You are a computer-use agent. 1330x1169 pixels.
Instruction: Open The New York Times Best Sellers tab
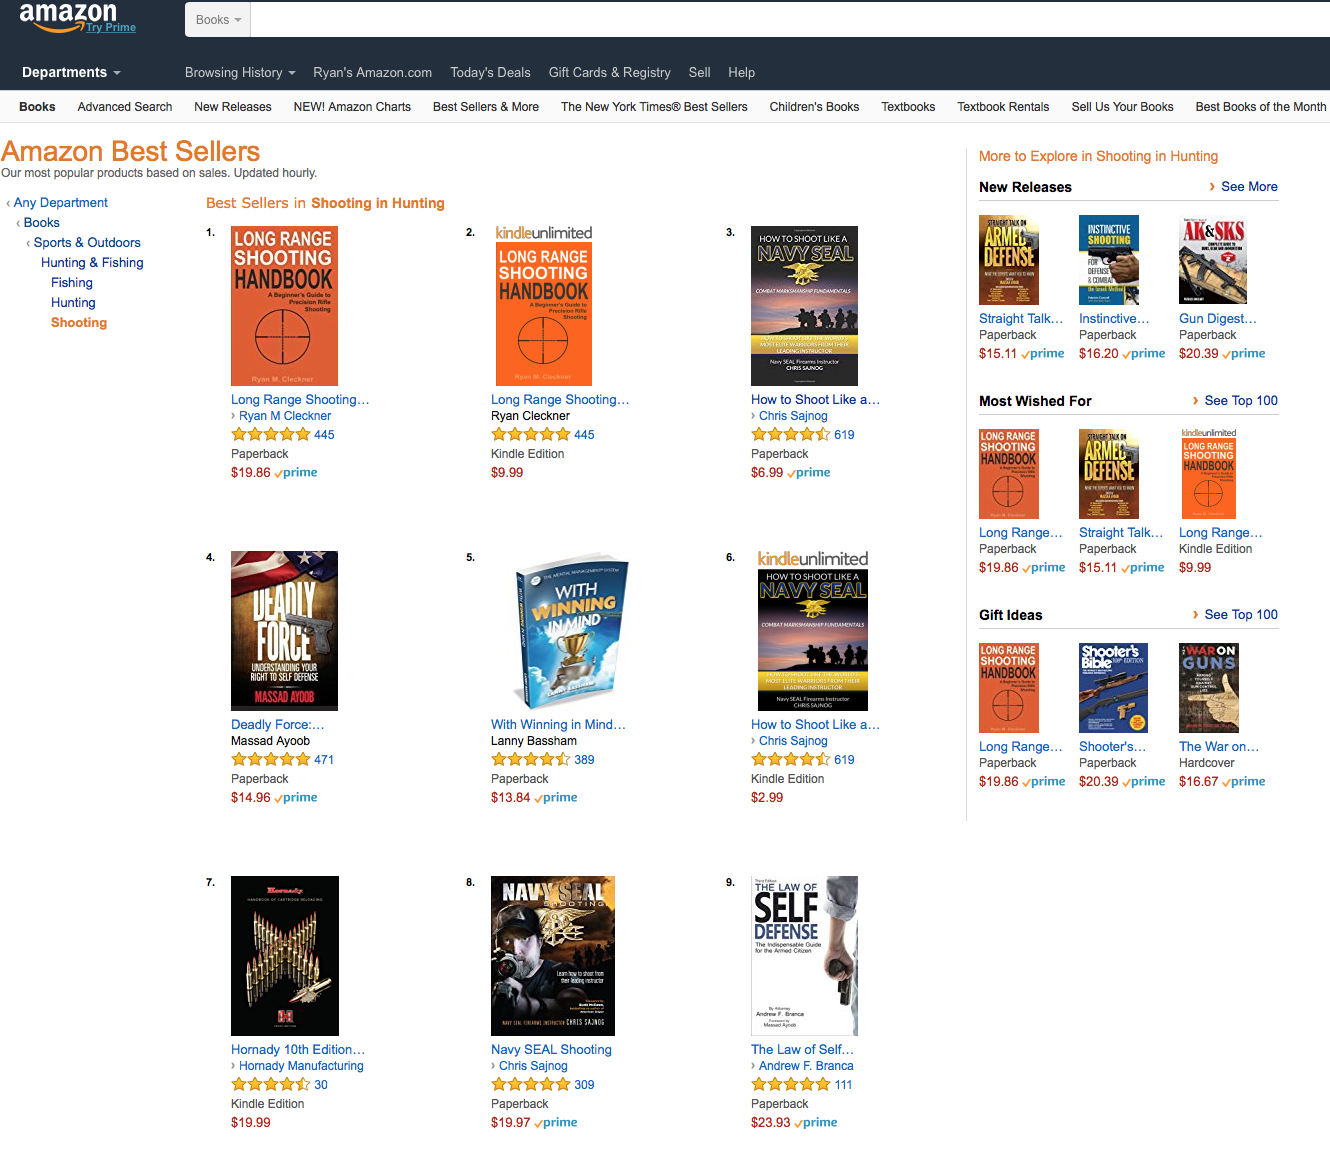654,107
